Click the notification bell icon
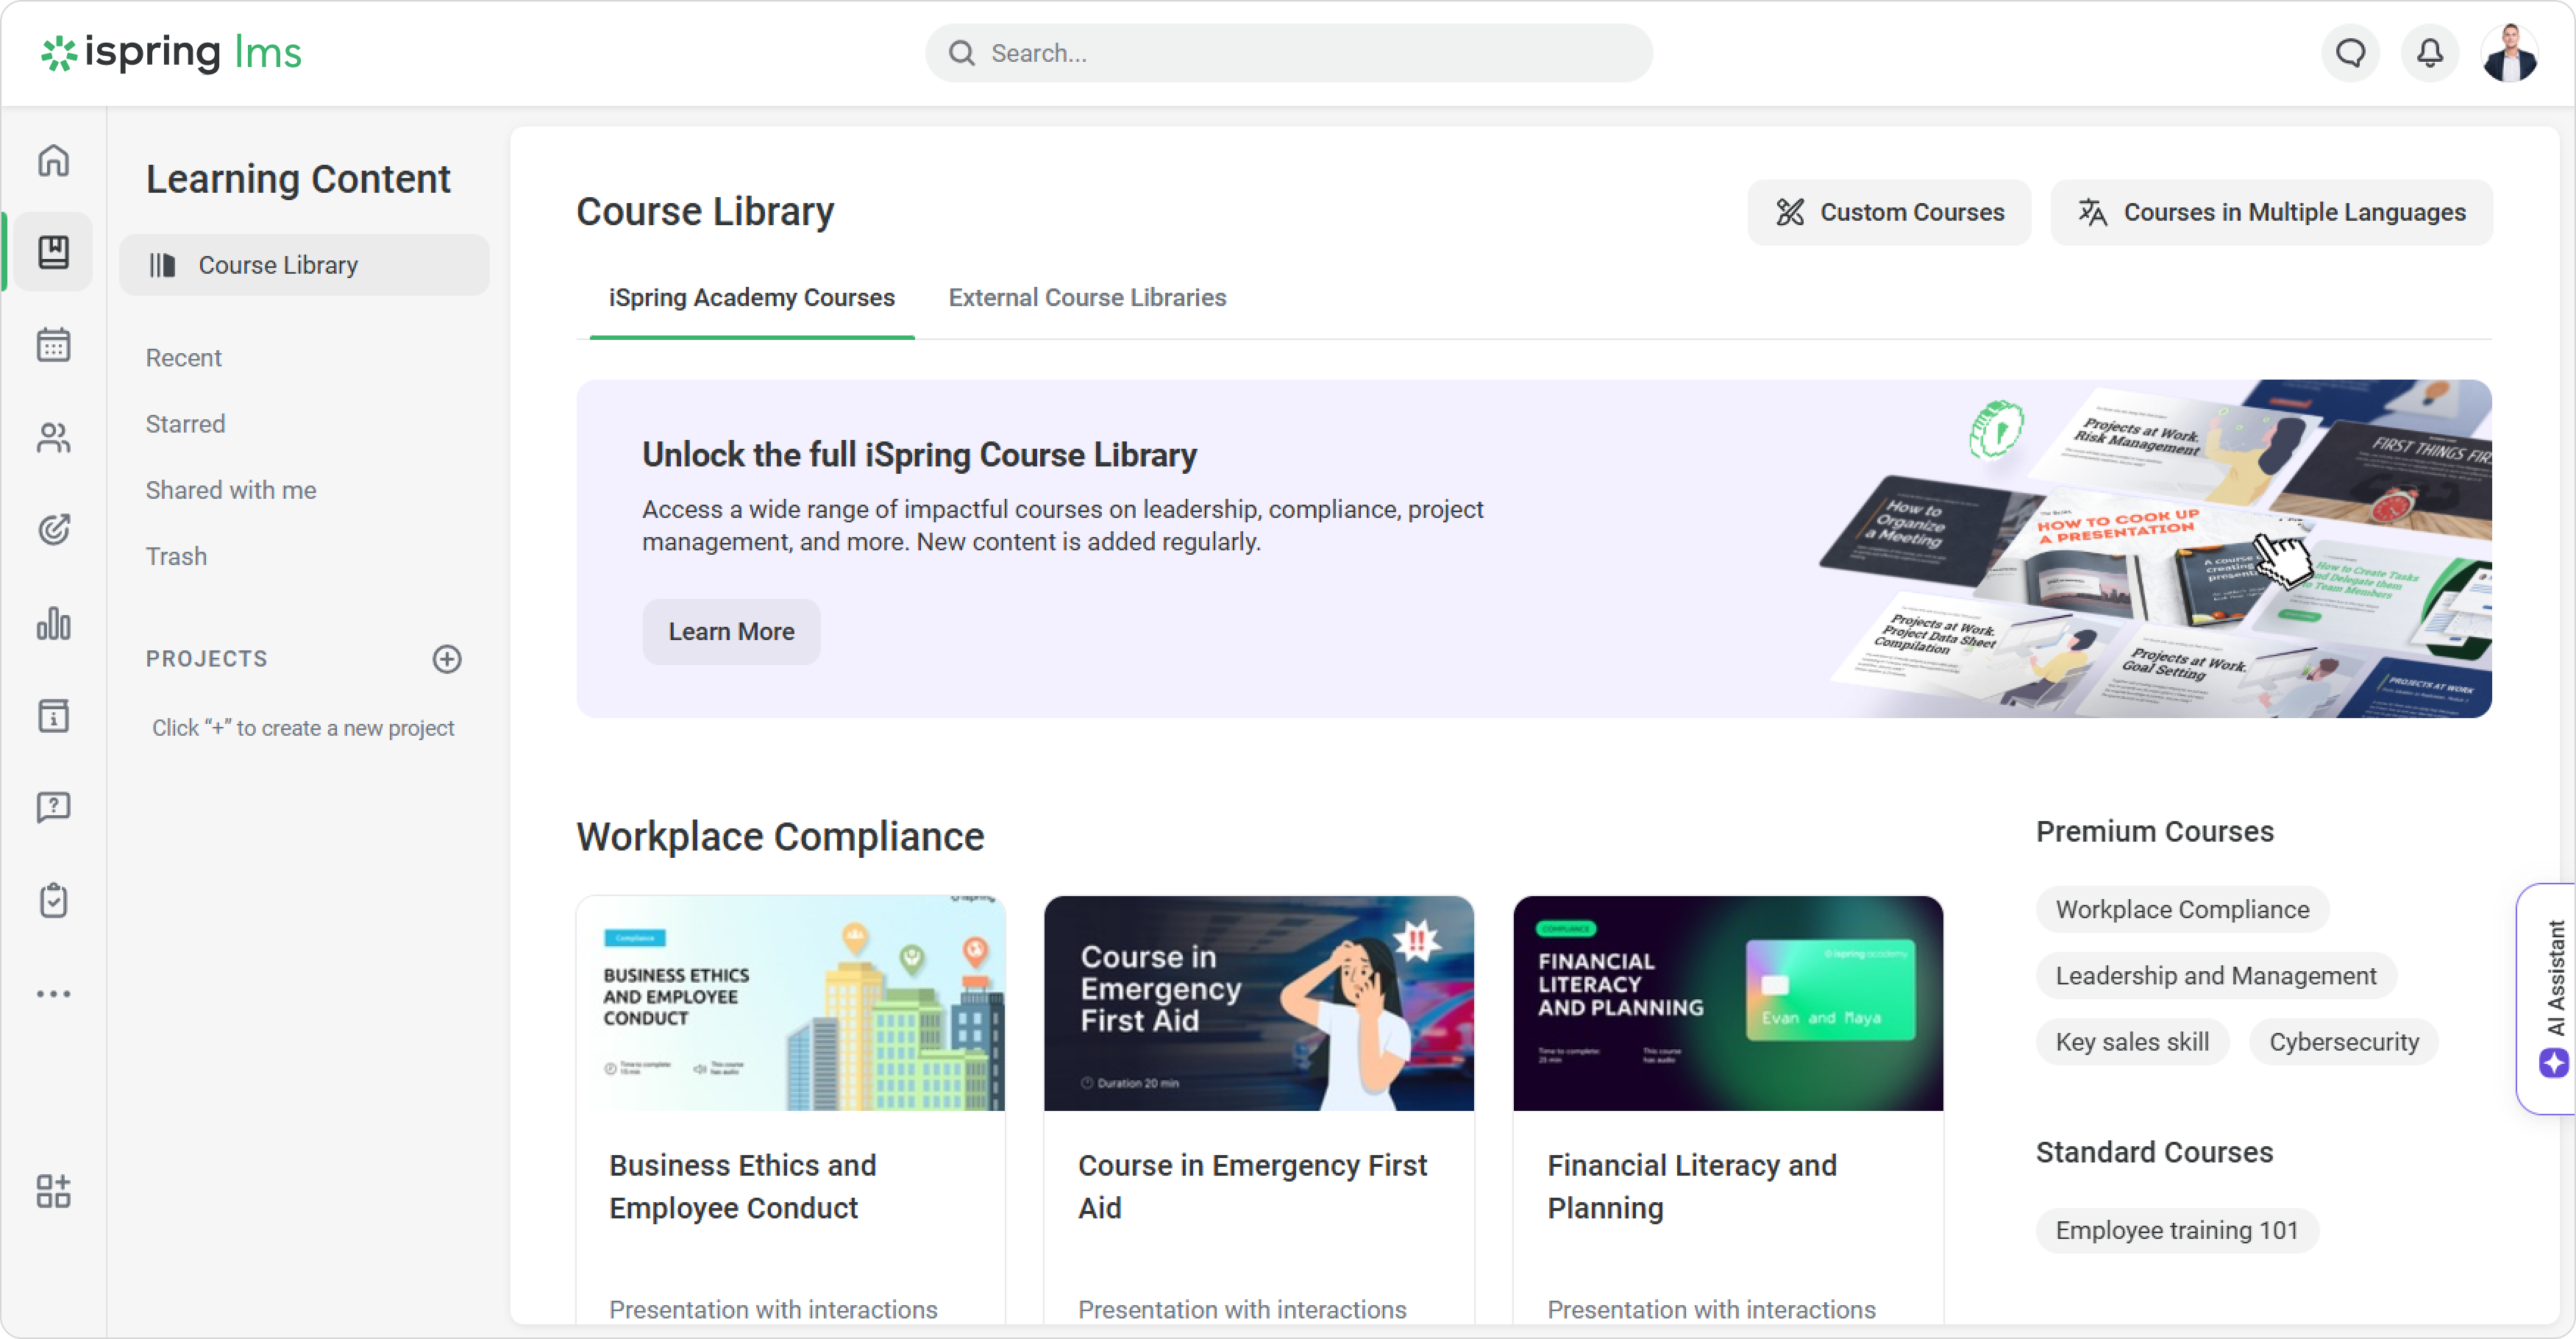 pyautogui.click(x=2429, y=53)
